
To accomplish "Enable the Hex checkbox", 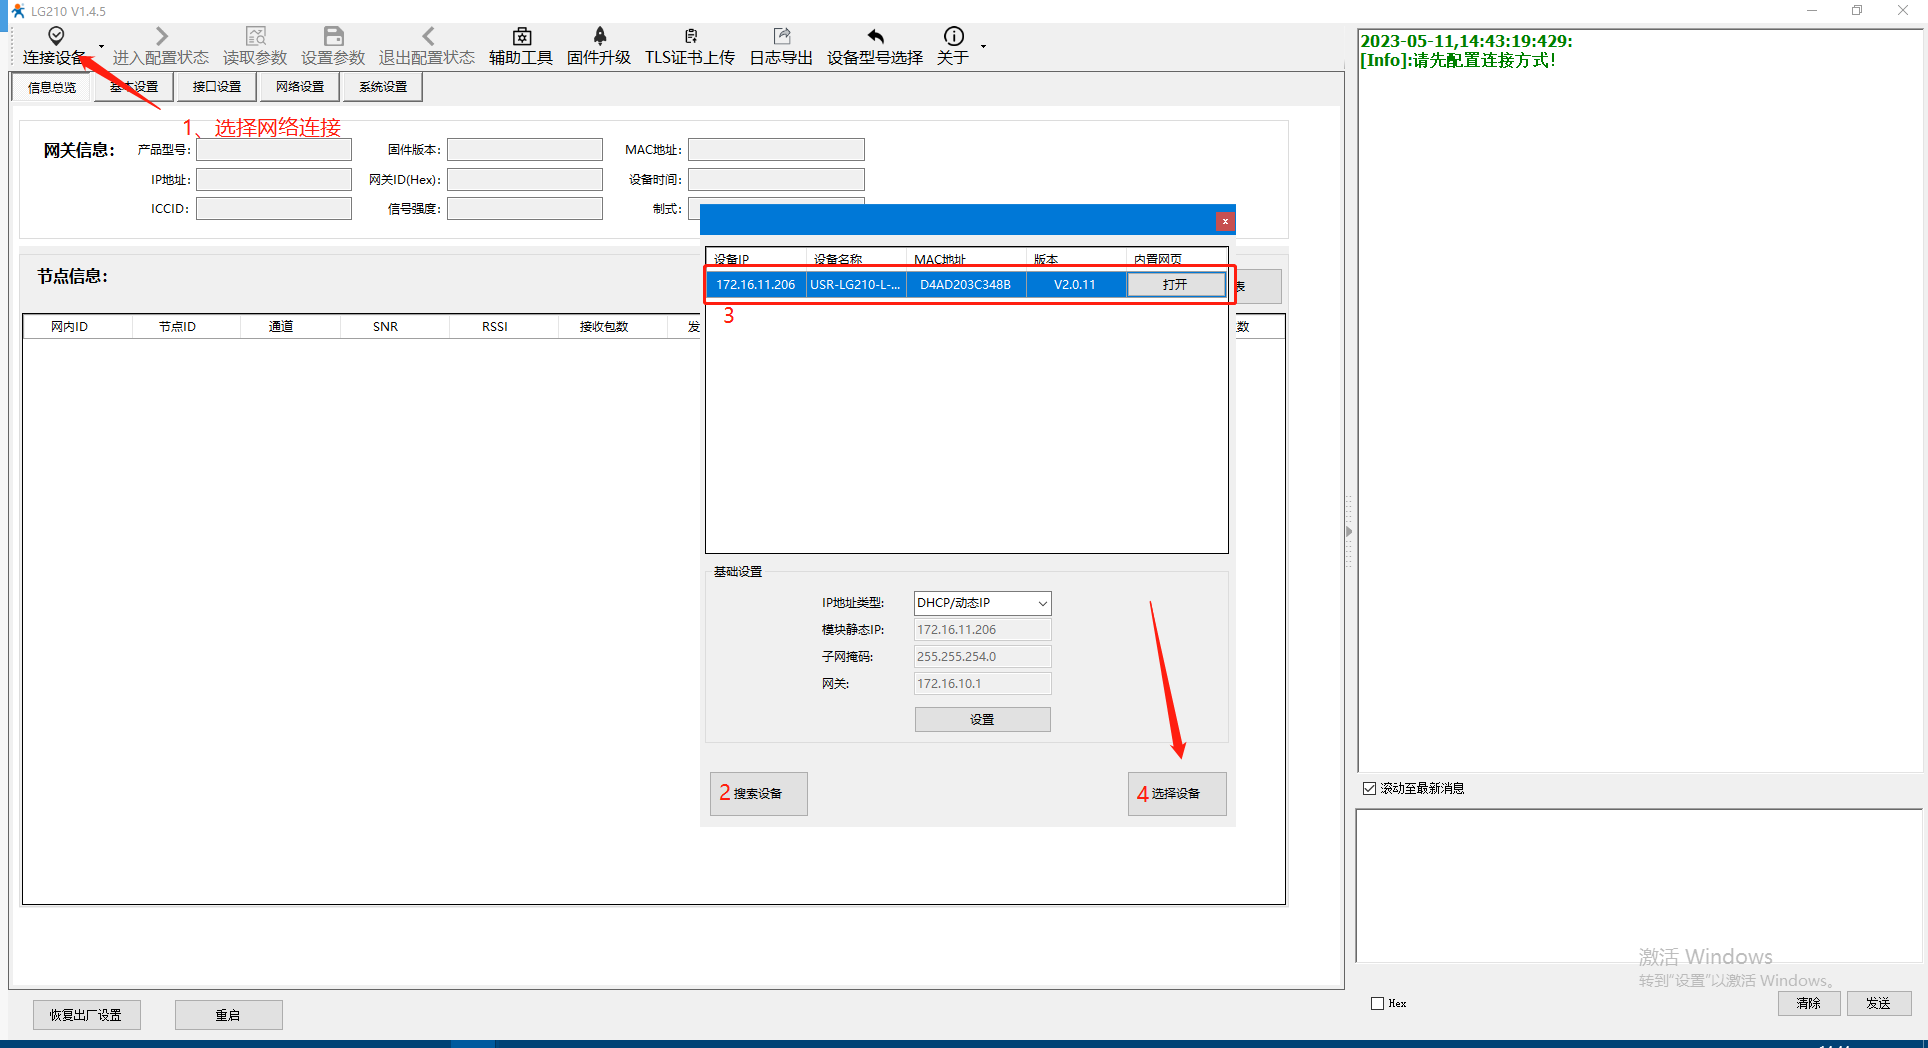I will [x=1378, y=1003].
